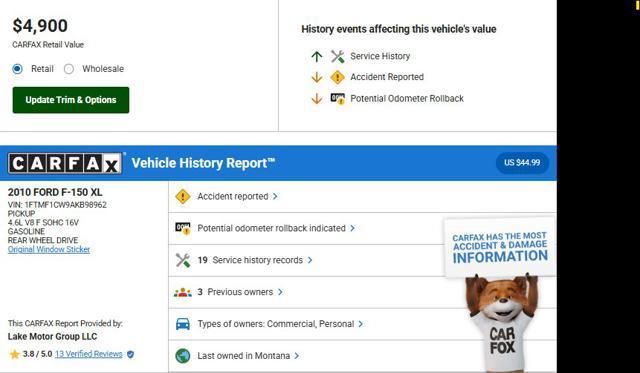Viewport: 640px width, 373px height.
Task: Open the Accident reported details link
Action: pyautogui.click(x=233, y=196)
